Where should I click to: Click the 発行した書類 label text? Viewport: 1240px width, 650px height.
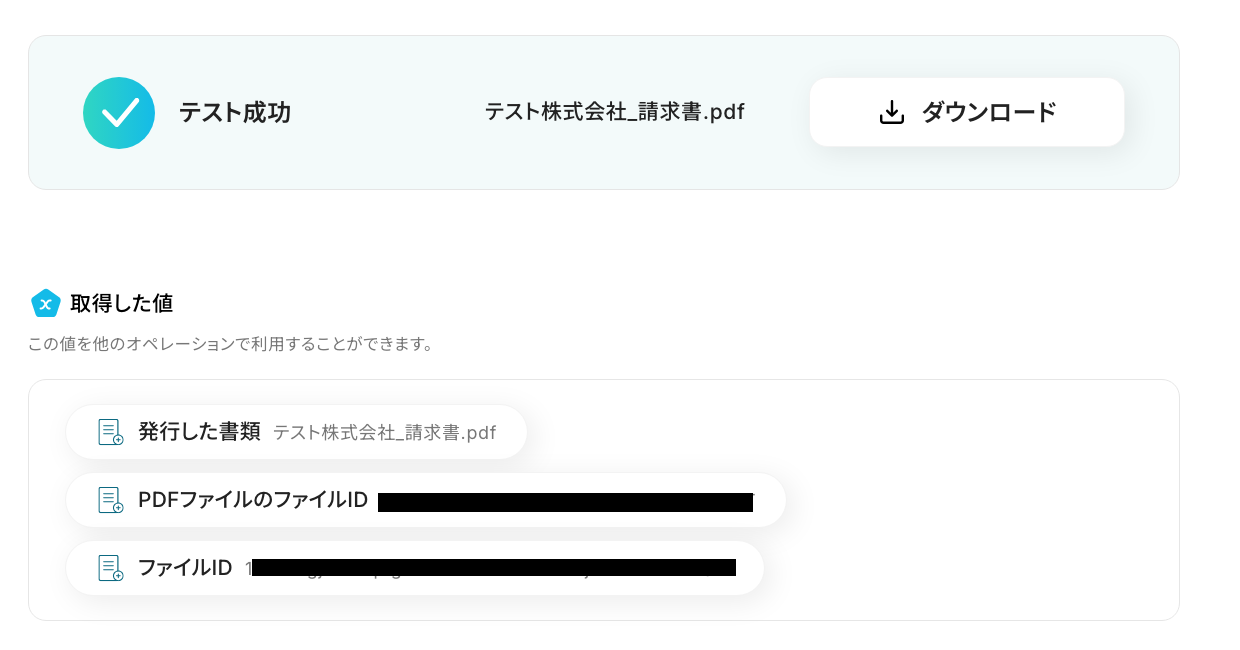199,432
